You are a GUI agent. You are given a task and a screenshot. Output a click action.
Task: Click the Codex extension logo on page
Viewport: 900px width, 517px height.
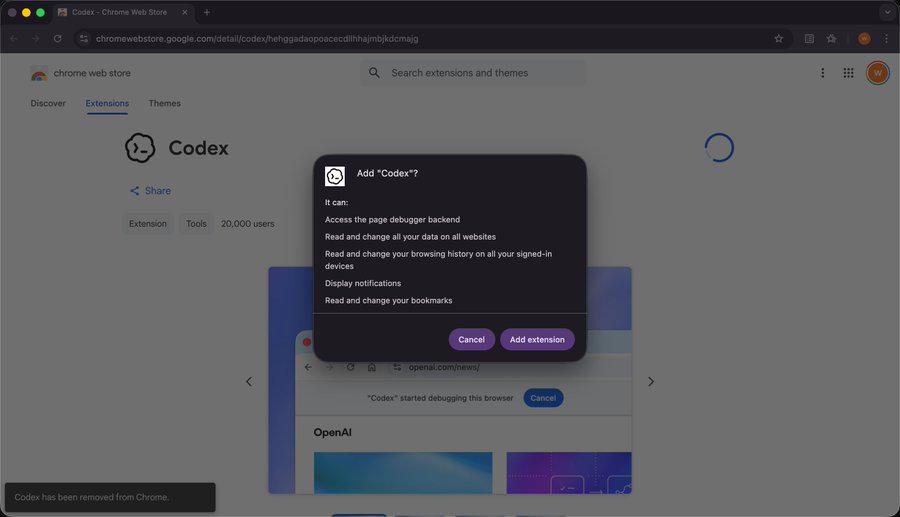pyautogui.click(x=140, y=148)
